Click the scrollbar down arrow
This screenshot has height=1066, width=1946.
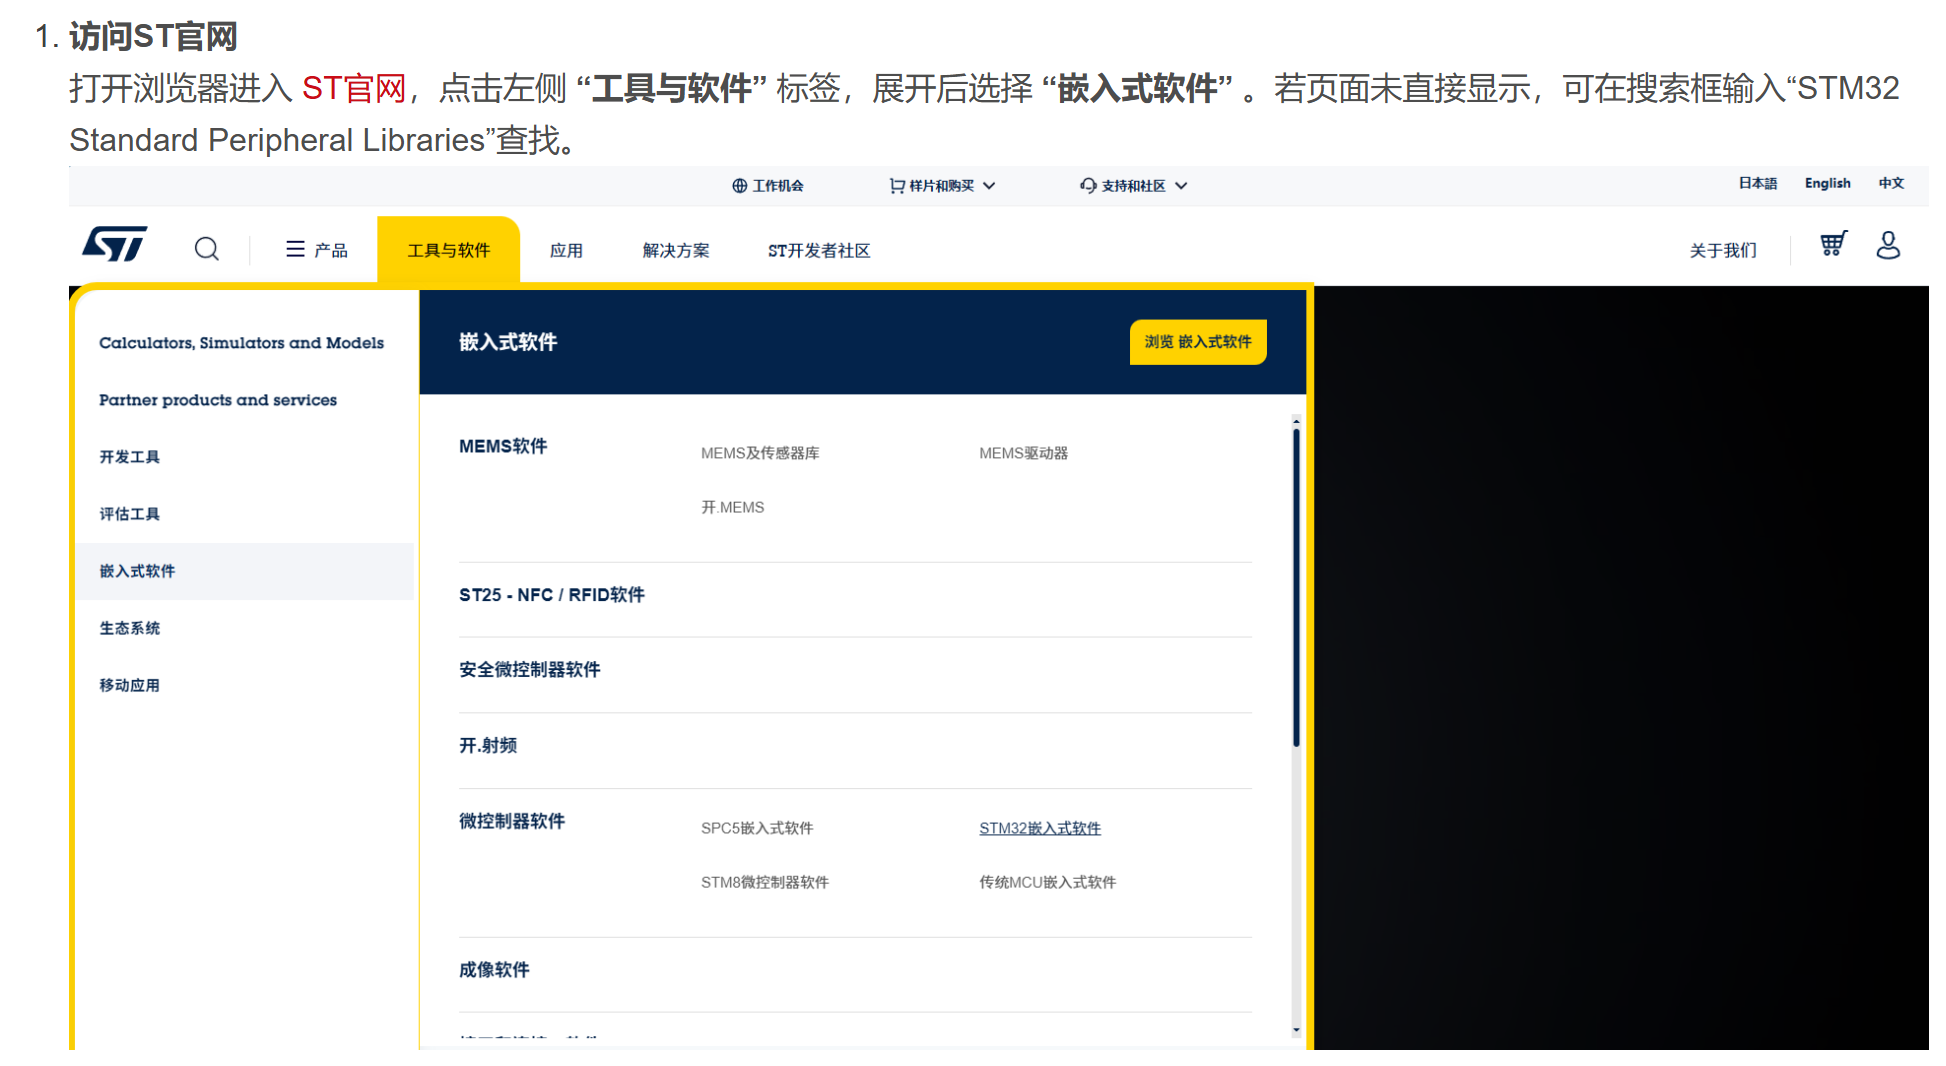[x=1296, y=1030]
